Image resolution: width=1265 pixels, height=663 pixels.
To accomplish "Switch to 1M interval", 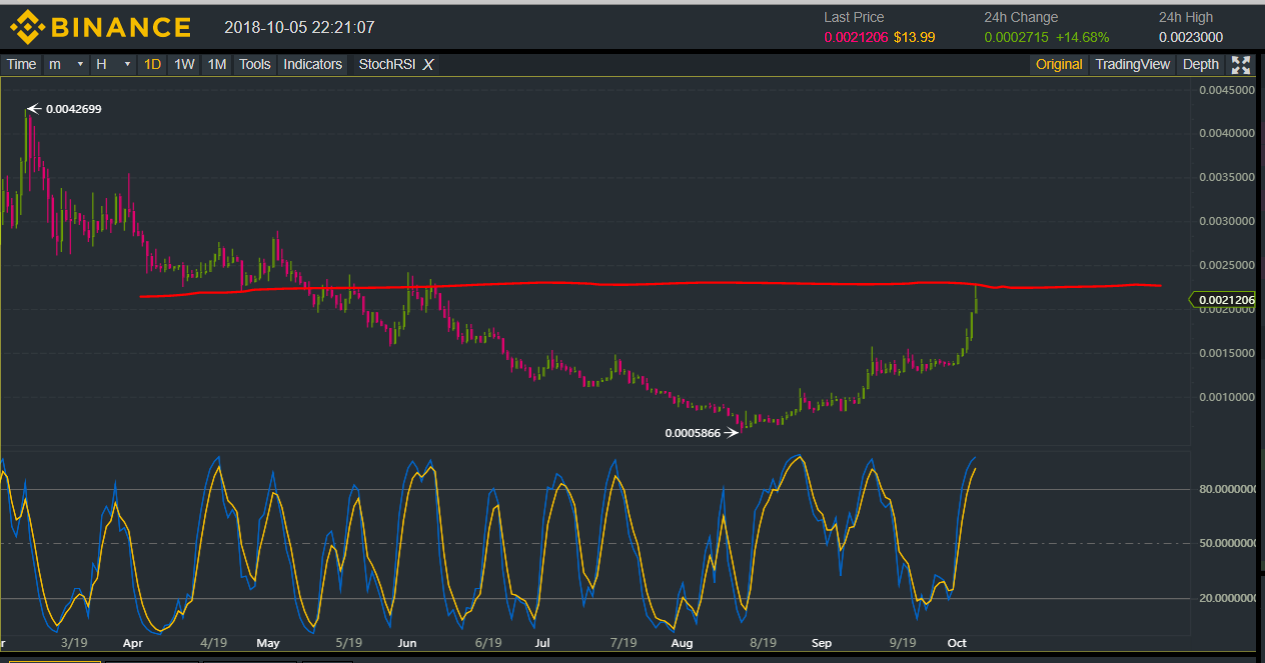I will click(x=216, y=65).
